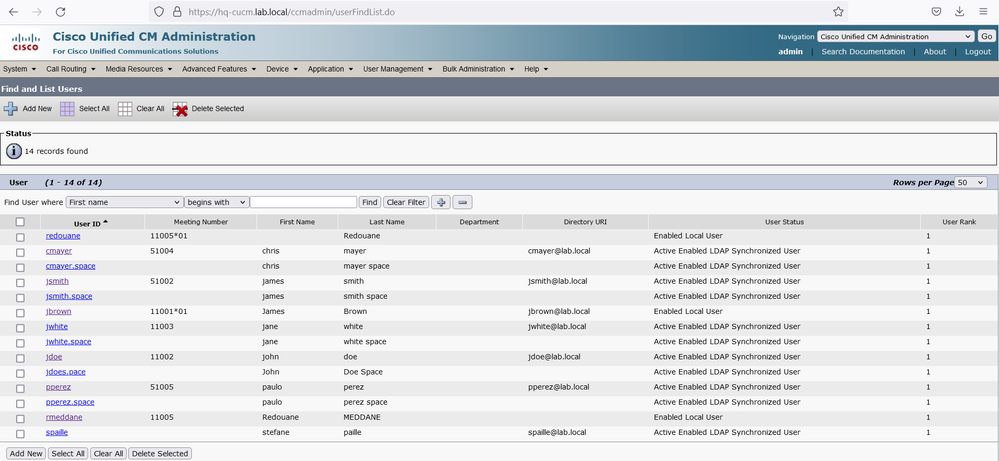
Task: Click the bottom Select All button
Action: point(68,454)
